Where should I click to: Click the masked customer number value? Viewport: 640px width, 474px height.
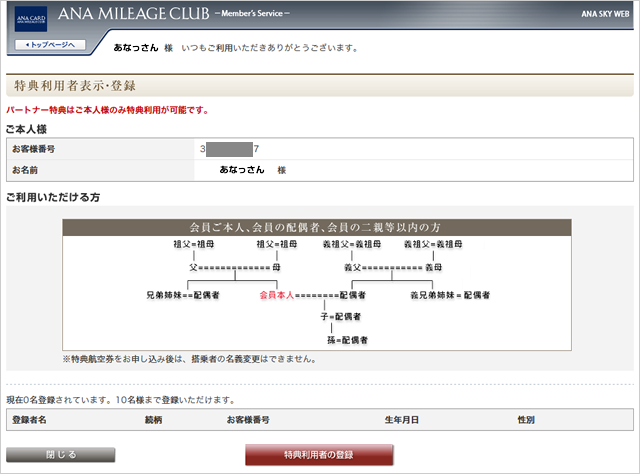tap(229, 149)
